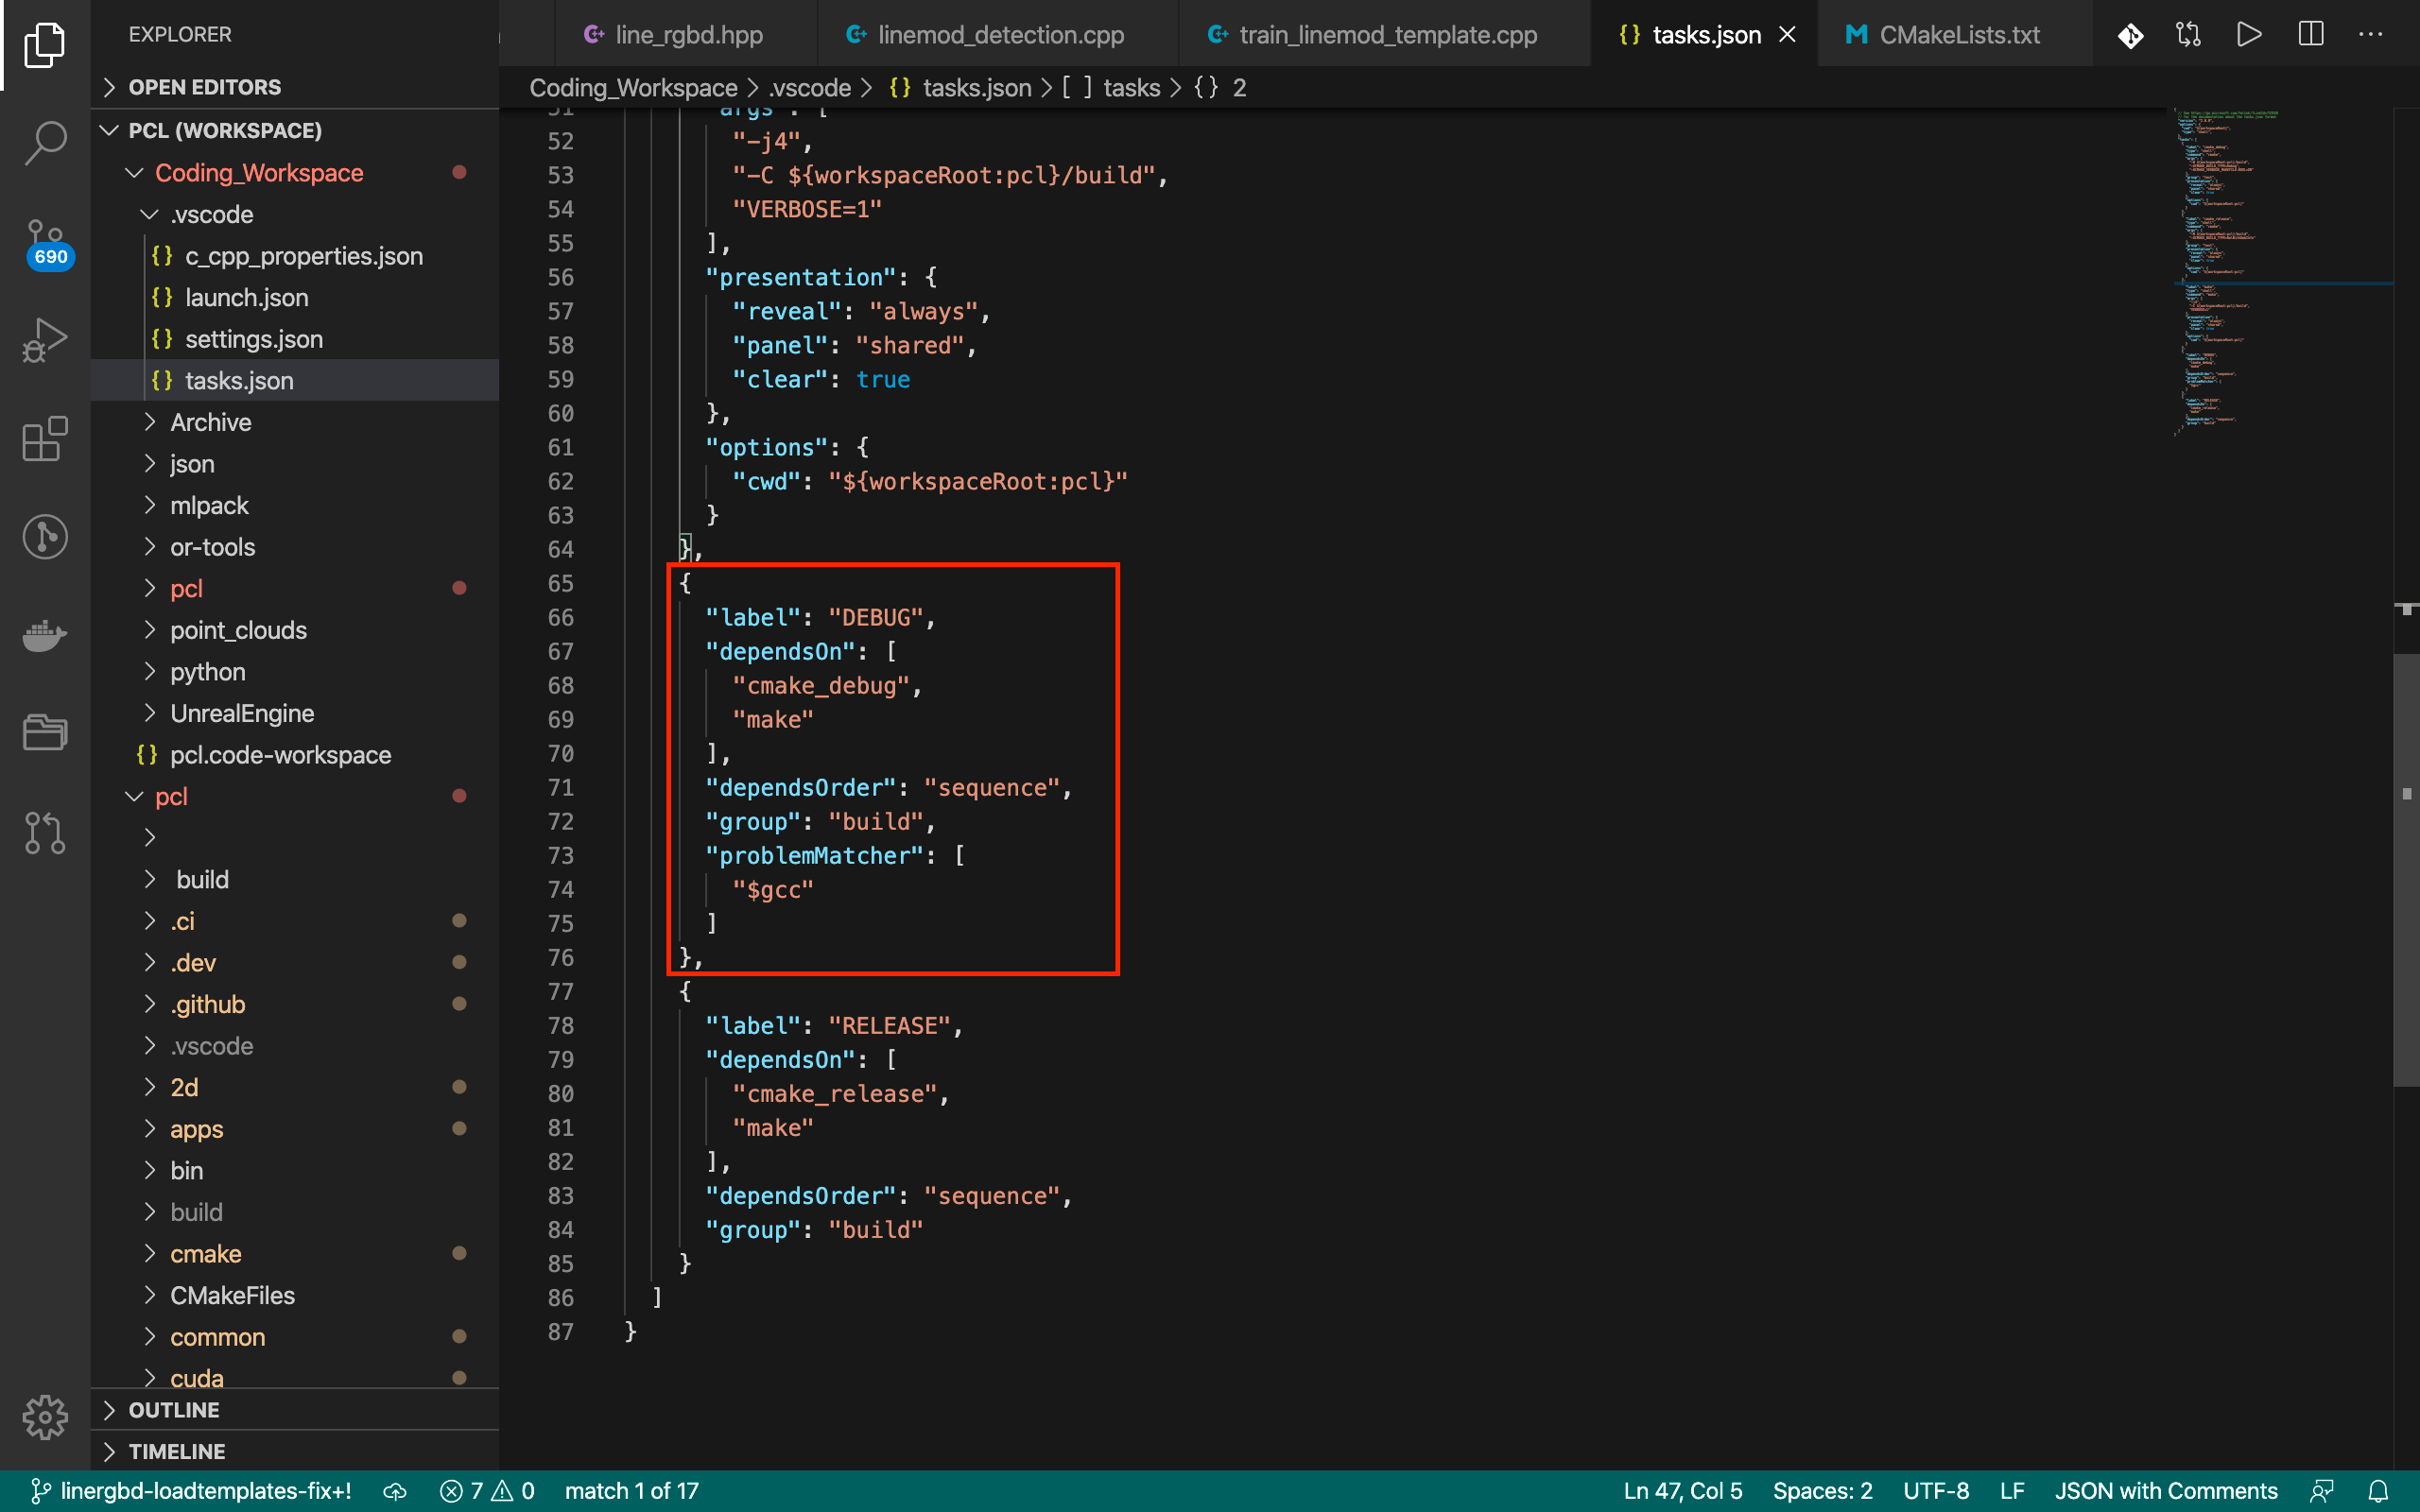Open changes compare icon in editor toolbar
This screenshot has height=1512, width=2420.
(2189, 35)
